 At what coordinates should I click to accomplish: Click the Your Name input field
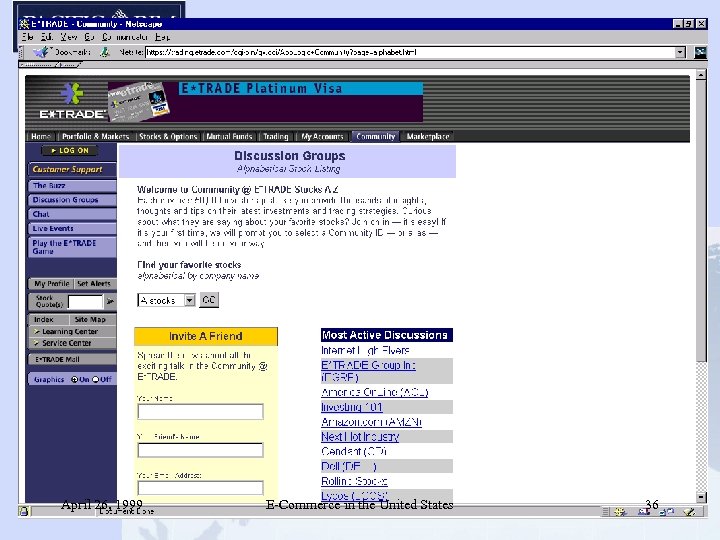200,412
